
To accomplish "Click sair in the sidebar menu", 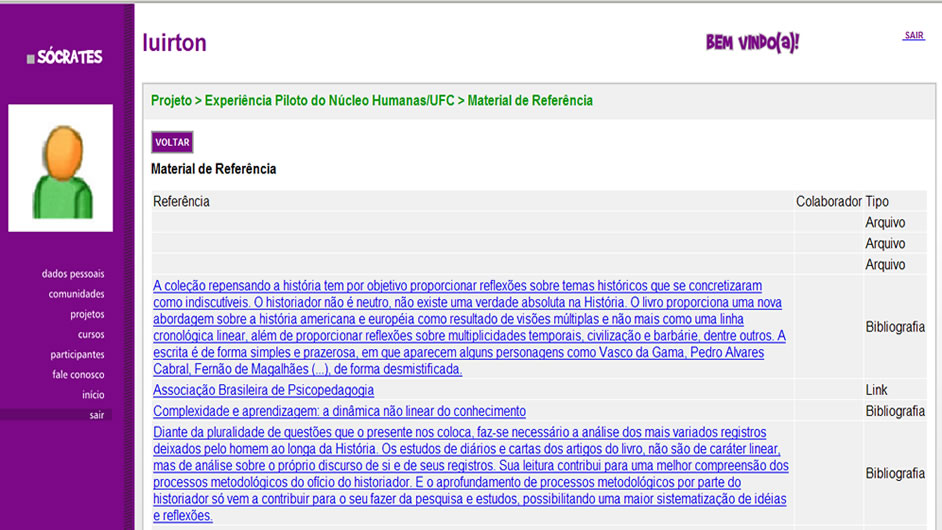I will pos(95,414).
